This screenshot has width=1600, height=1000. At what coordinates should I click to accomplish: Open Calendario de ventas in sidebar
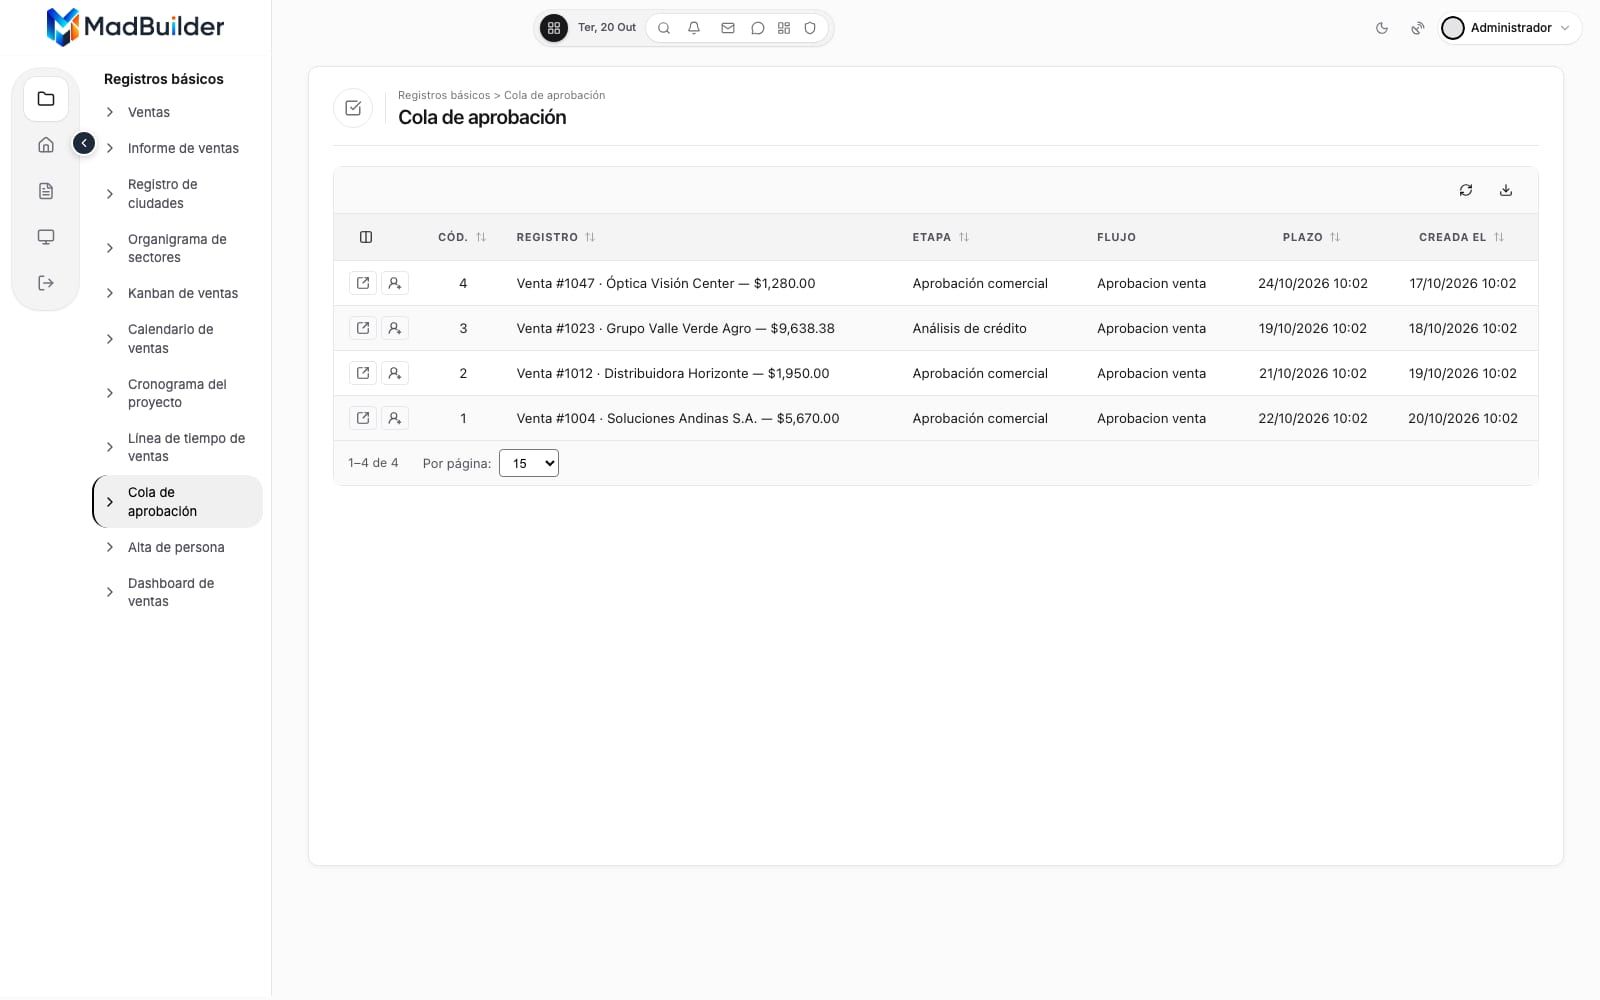tap(177, 339)
